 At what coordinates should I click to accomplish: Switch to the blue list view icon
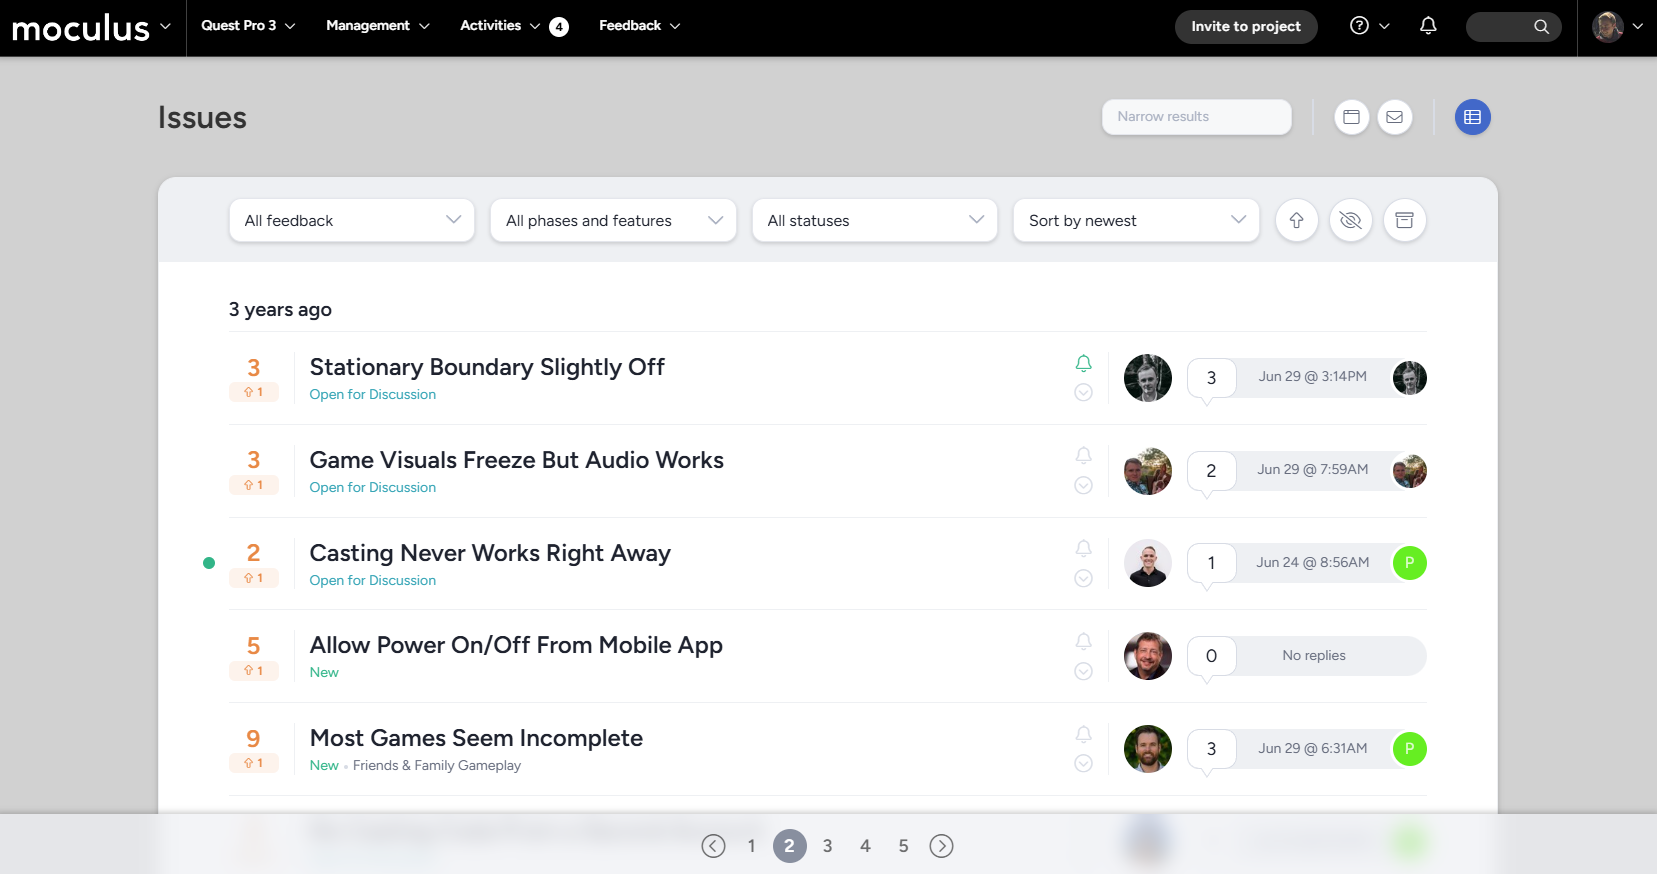(x=1472, y=117)
